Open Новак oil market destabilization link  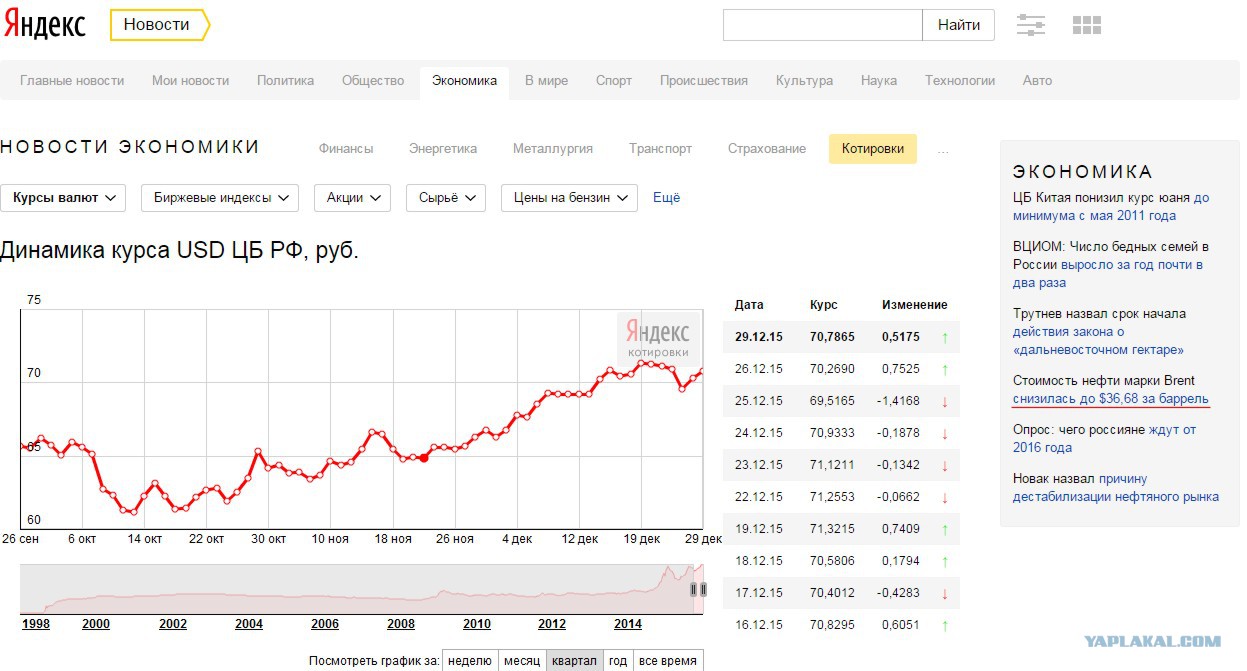(1116, 488)
